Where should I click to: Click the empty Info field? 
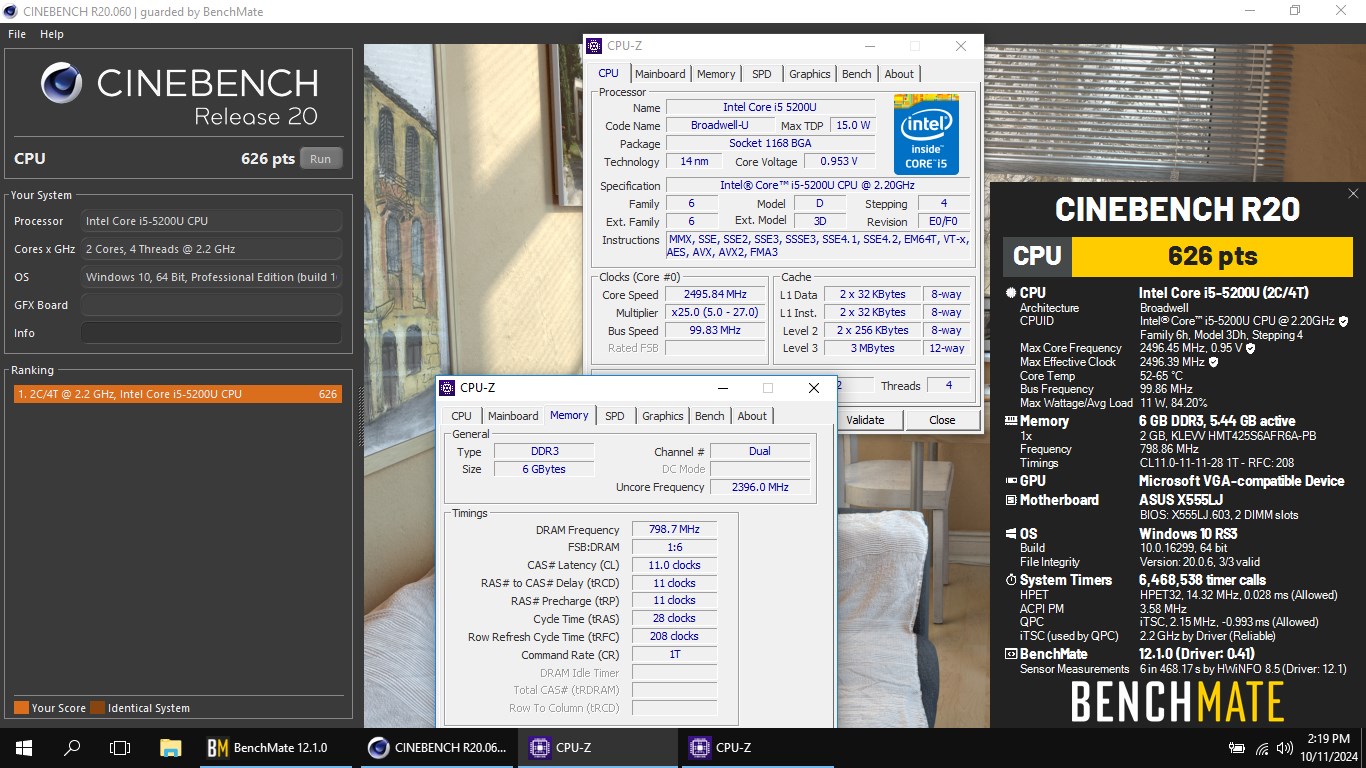[x=211, y=333]
